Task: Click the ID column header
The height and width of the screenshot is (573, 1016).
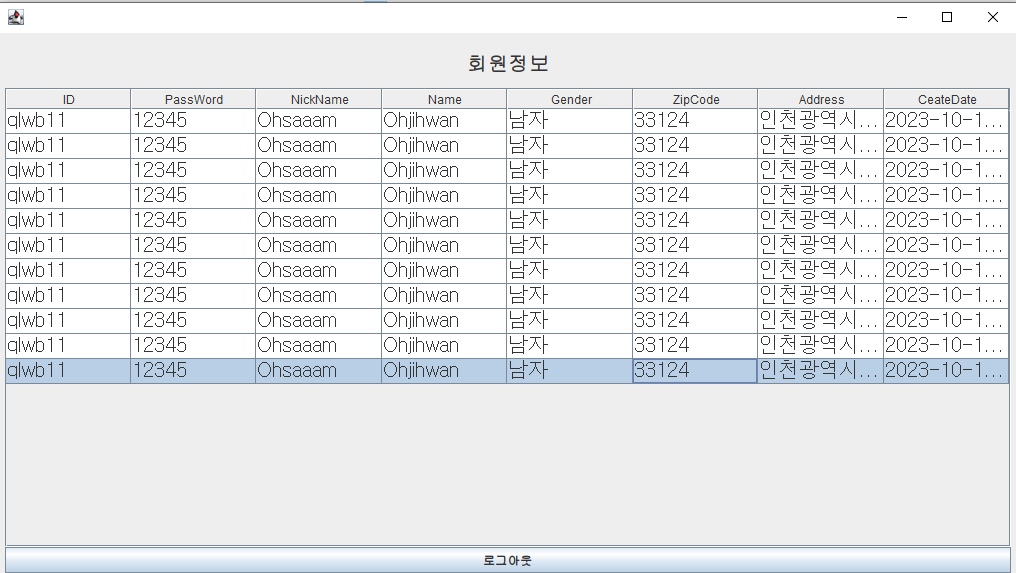Action: 68,99
